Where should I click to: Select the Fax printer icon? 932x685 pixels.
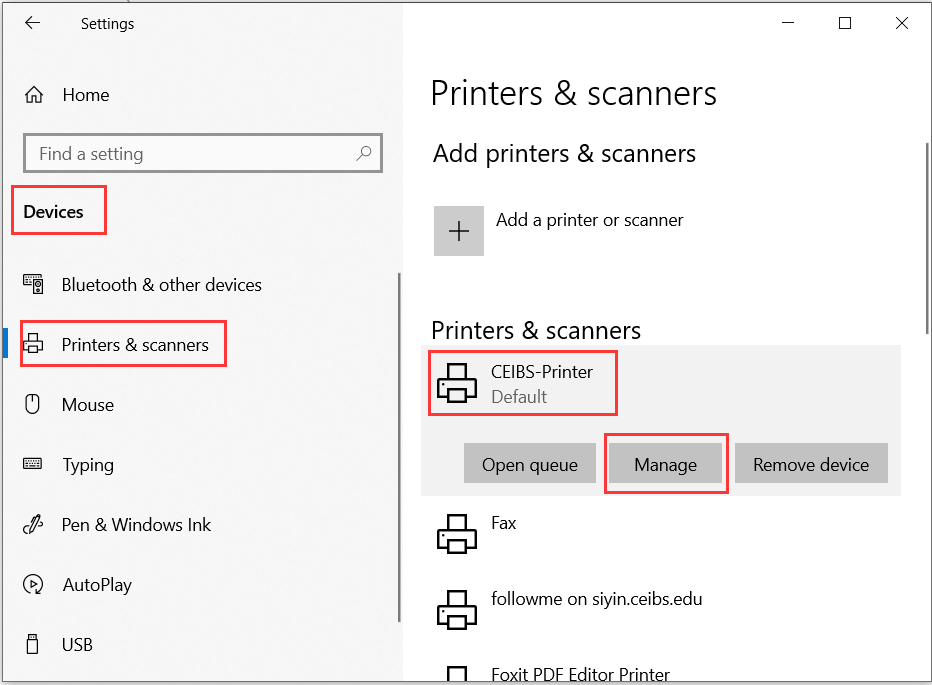(x=457, y=533)
